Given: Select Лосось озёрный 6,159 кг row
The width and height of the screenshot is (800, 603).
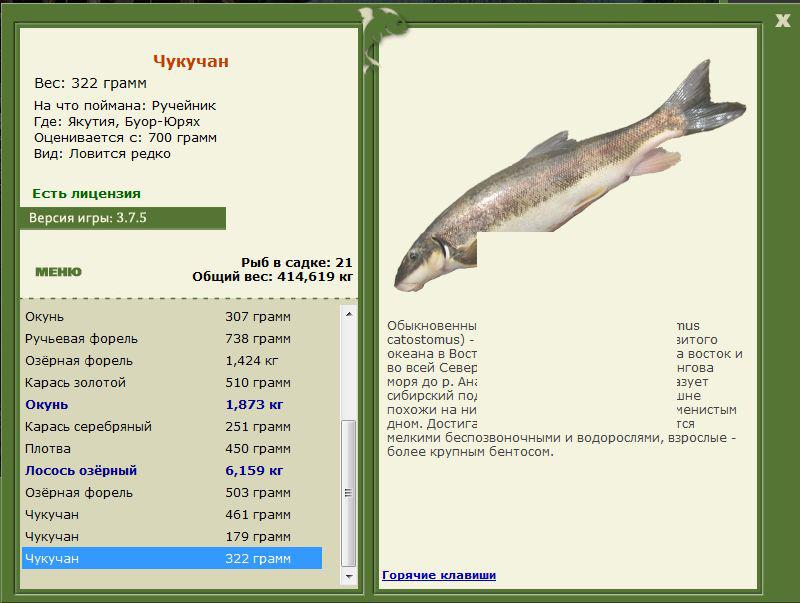Looking at the screenshot, I should pos(172,471).
